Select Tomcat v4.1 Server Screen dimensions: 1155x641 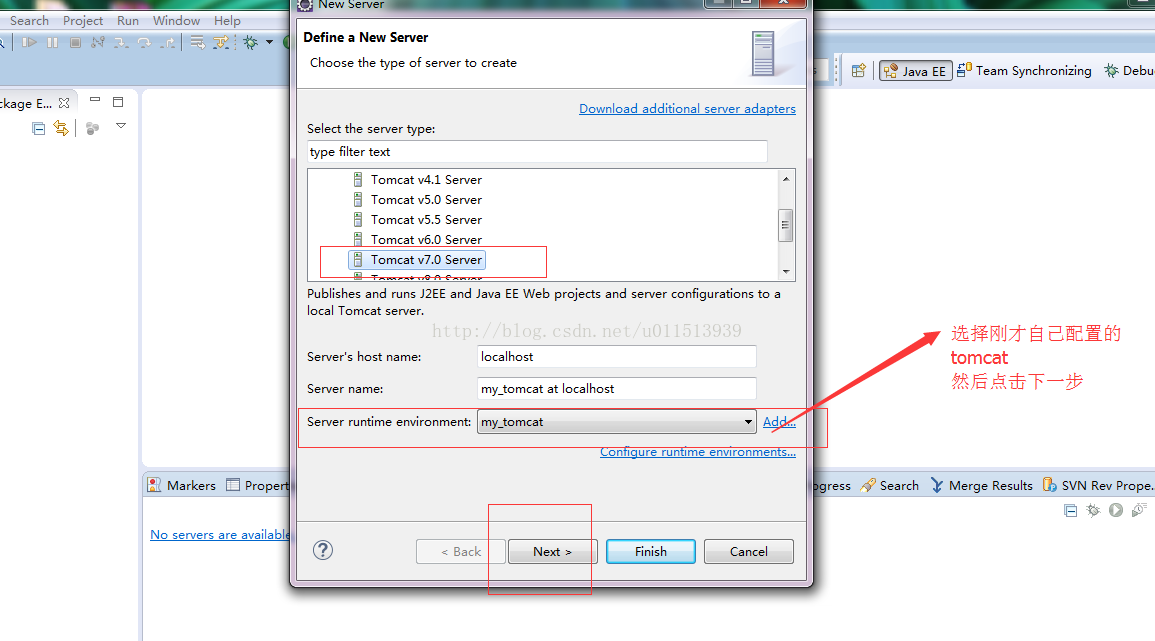(417, 180)
